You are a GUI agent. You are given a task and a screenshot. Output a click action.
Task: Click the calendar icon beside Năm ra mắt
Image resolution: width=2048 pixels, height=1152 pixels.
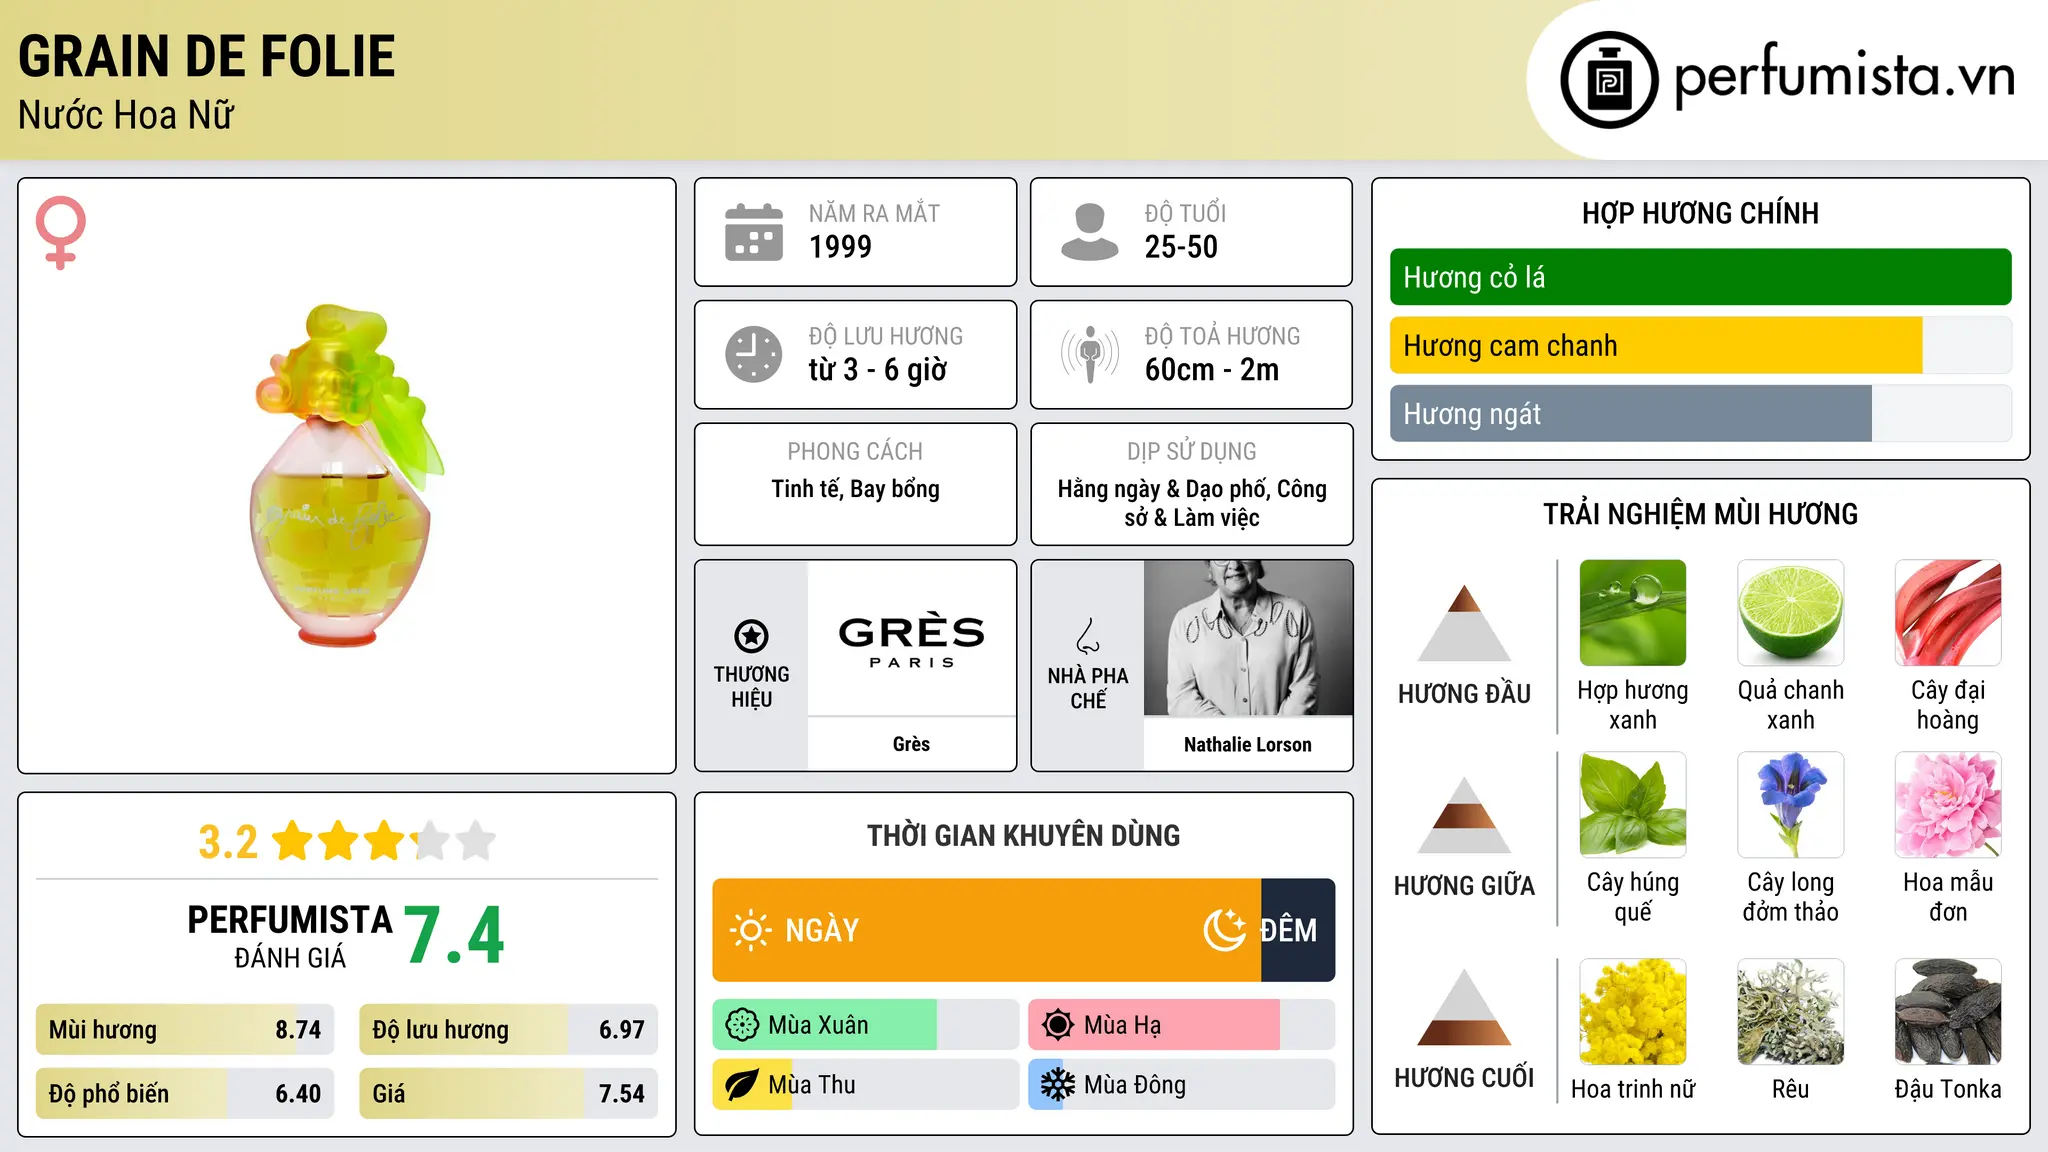[x=754, y=232]
